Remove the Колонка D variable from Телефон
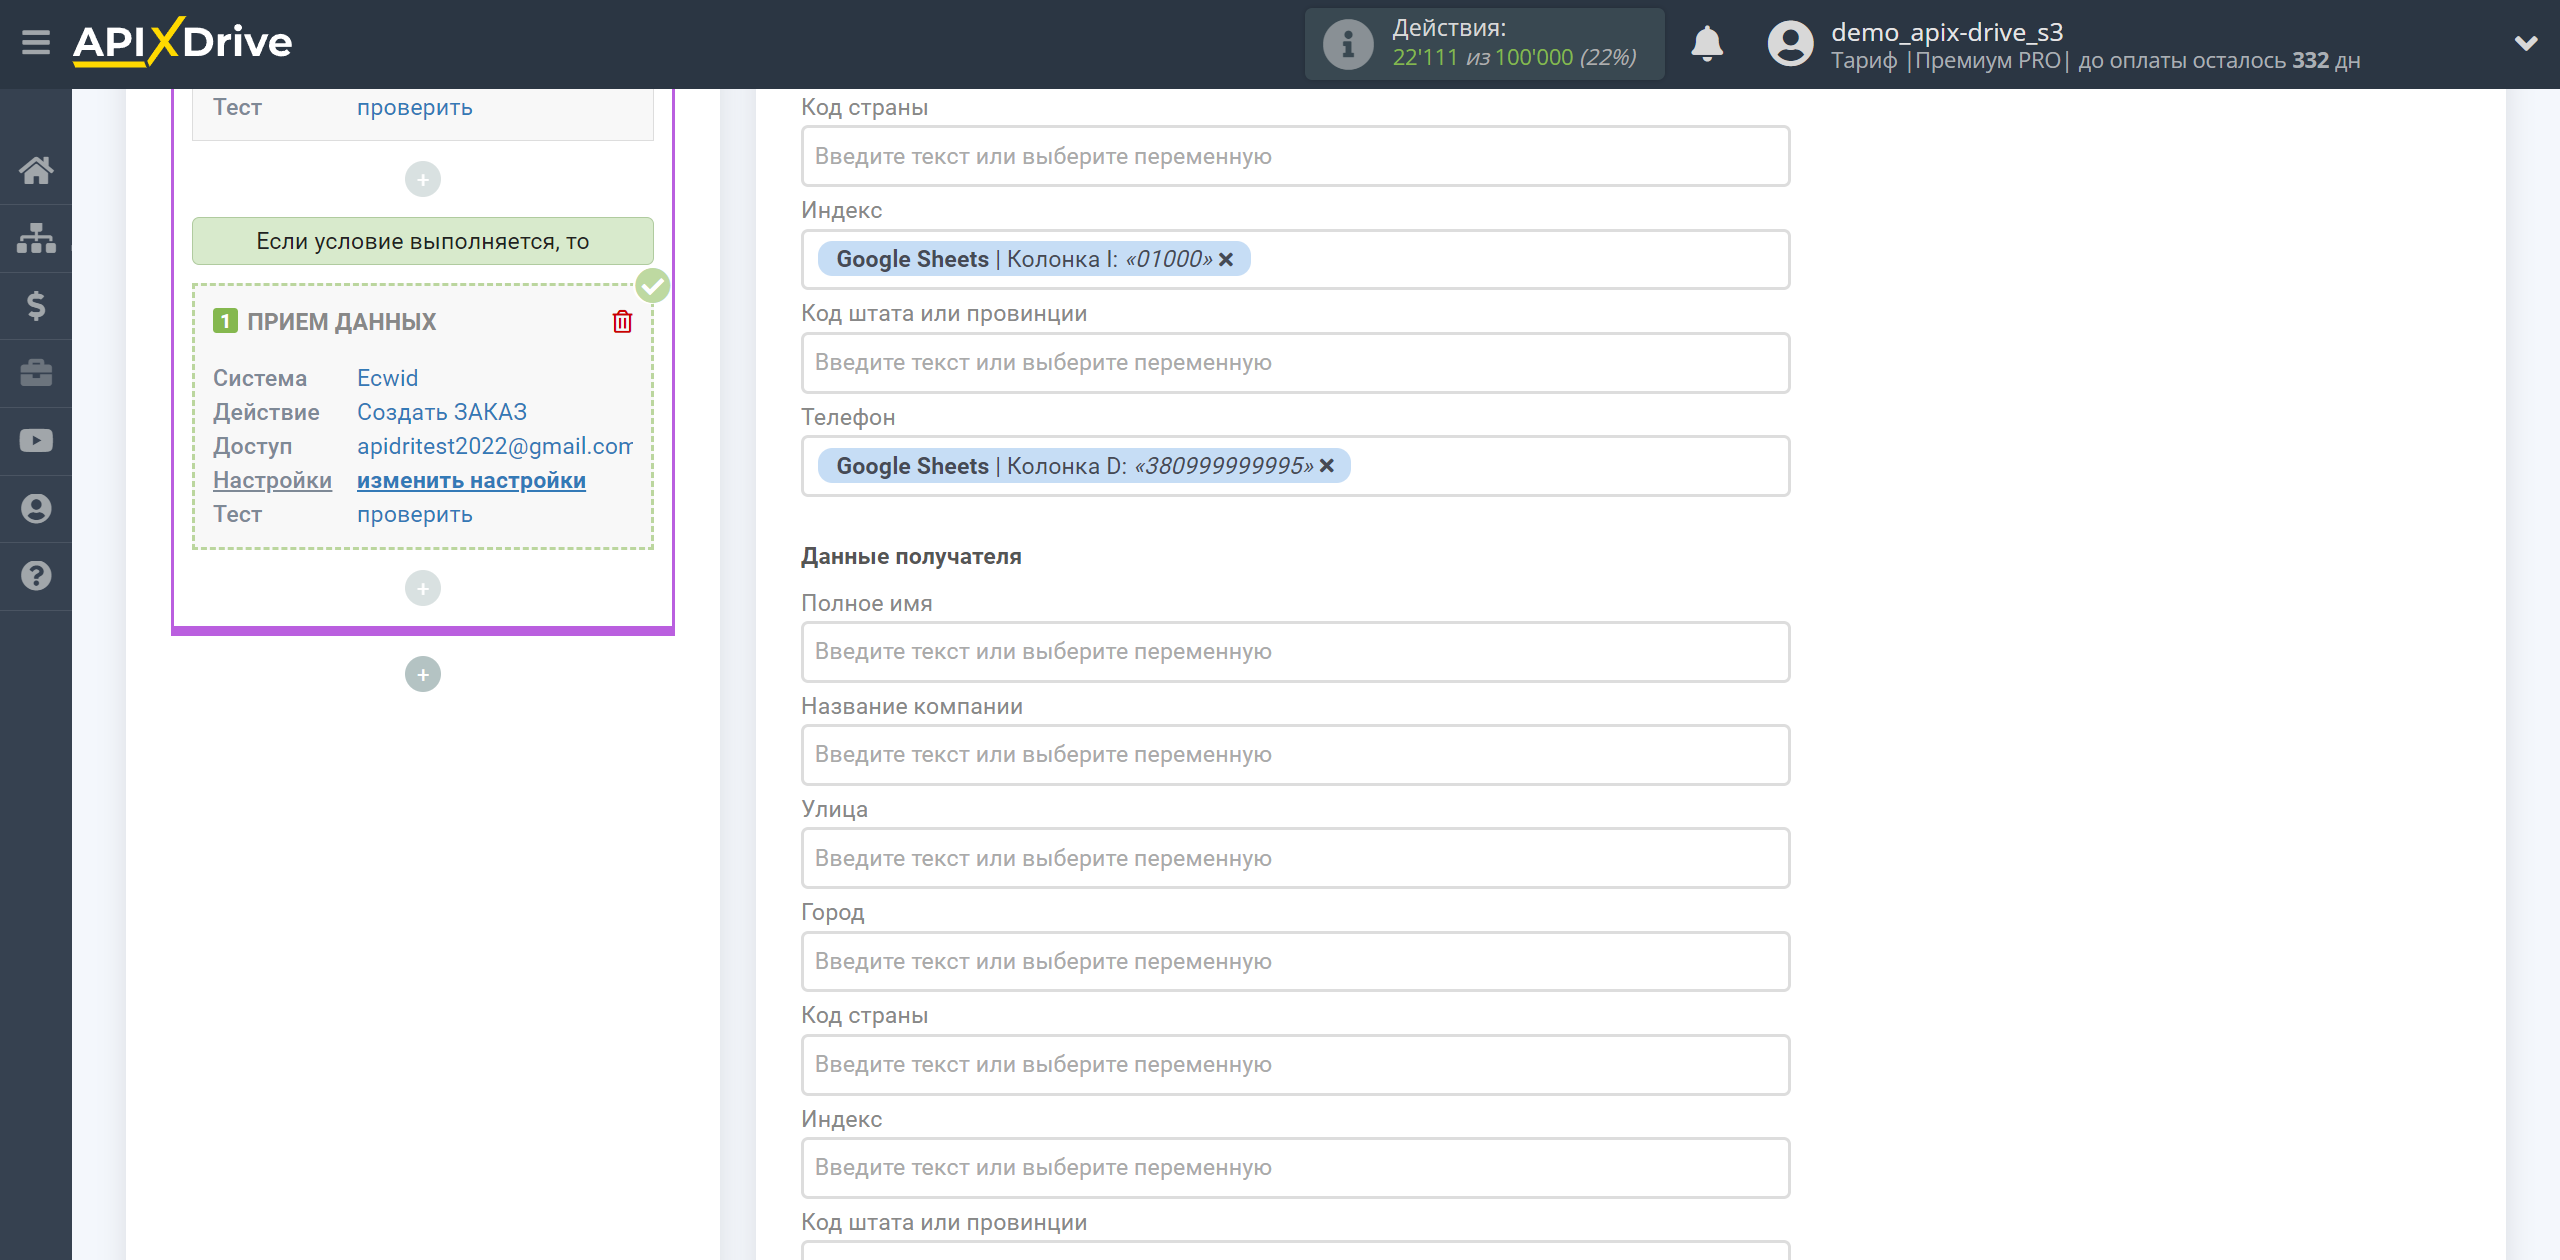Image resolution: width=2560 pixels, height=1260 pixels. click(1327, 466)
